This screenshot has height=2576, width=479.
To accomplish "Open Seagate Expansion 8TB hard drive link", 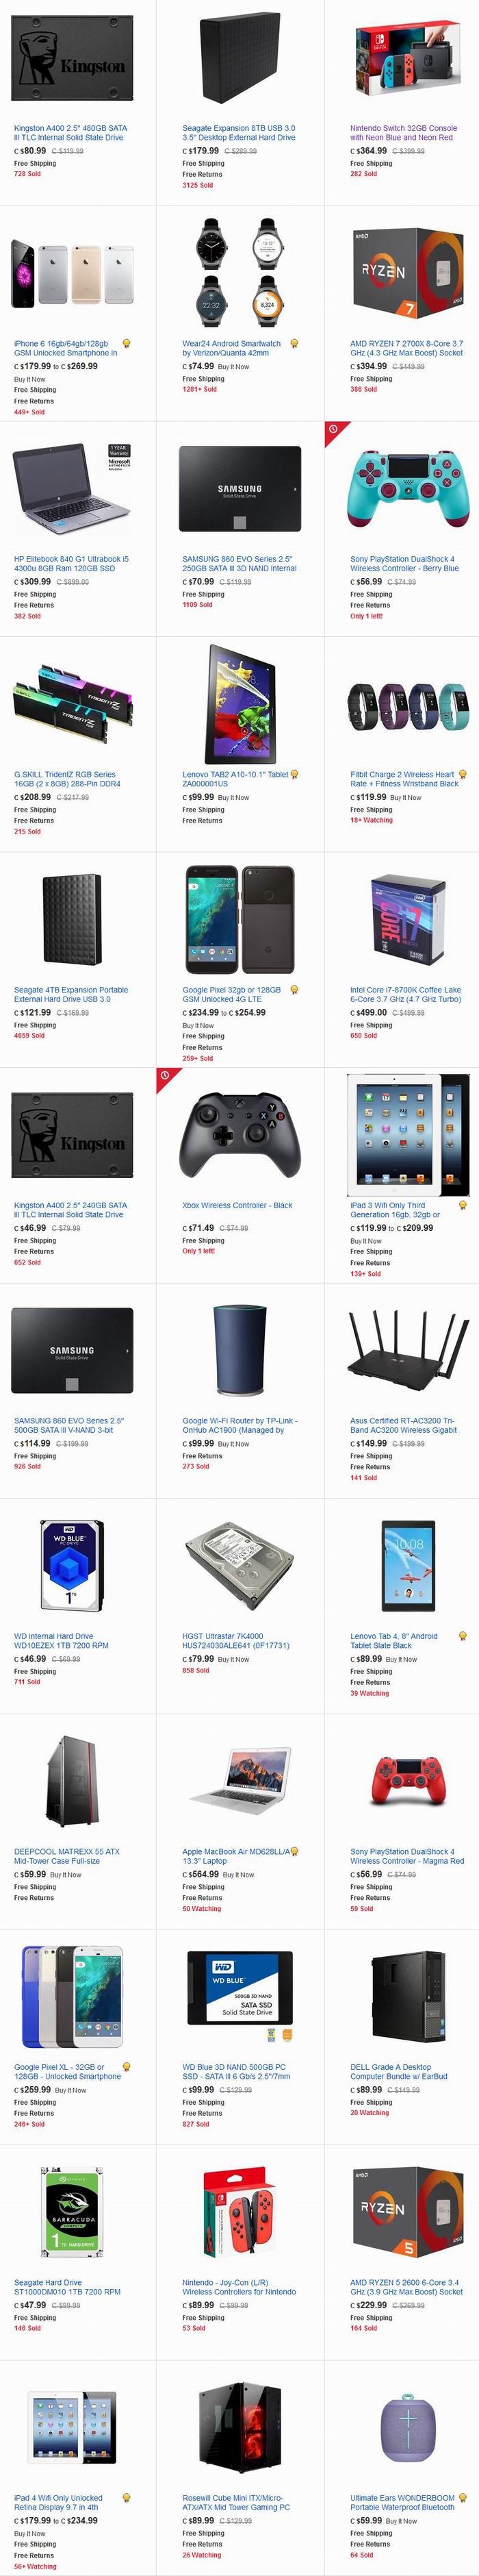I will point(238,133).
